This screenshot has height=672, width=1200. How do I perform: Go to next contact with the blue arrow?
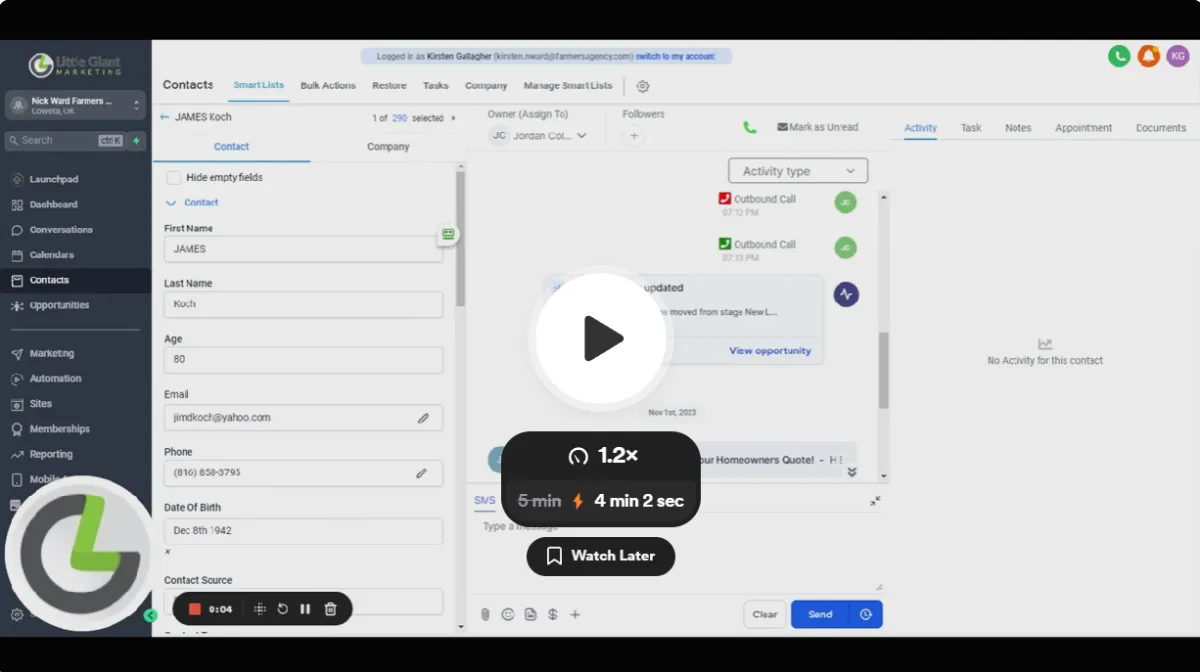point(453,118)
